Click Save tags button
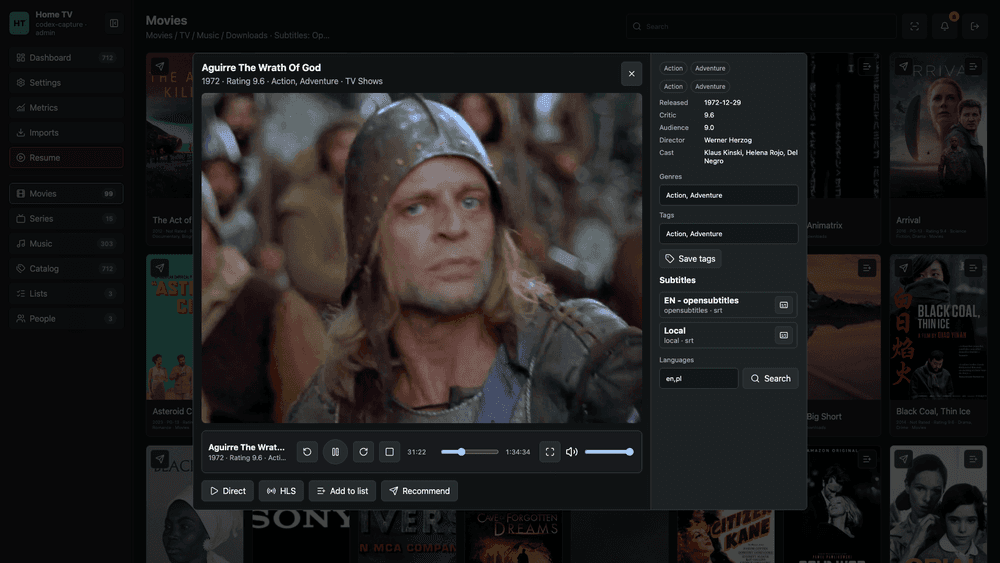The height and width of the screenshot is (563, 1000). tap(690, 259)
